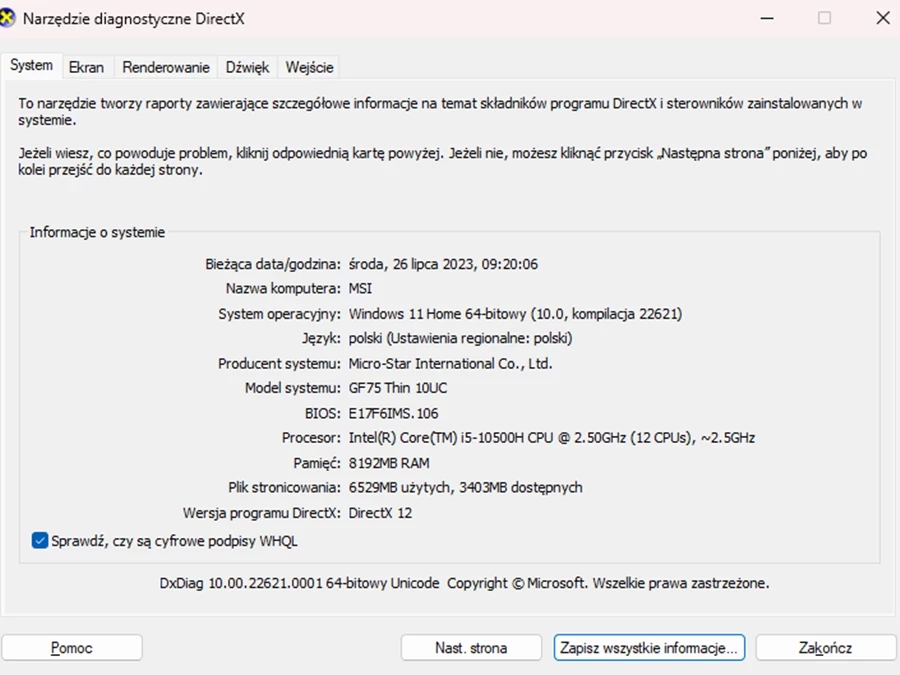Select the Windows 11 Home operating system text

(515, 314)
